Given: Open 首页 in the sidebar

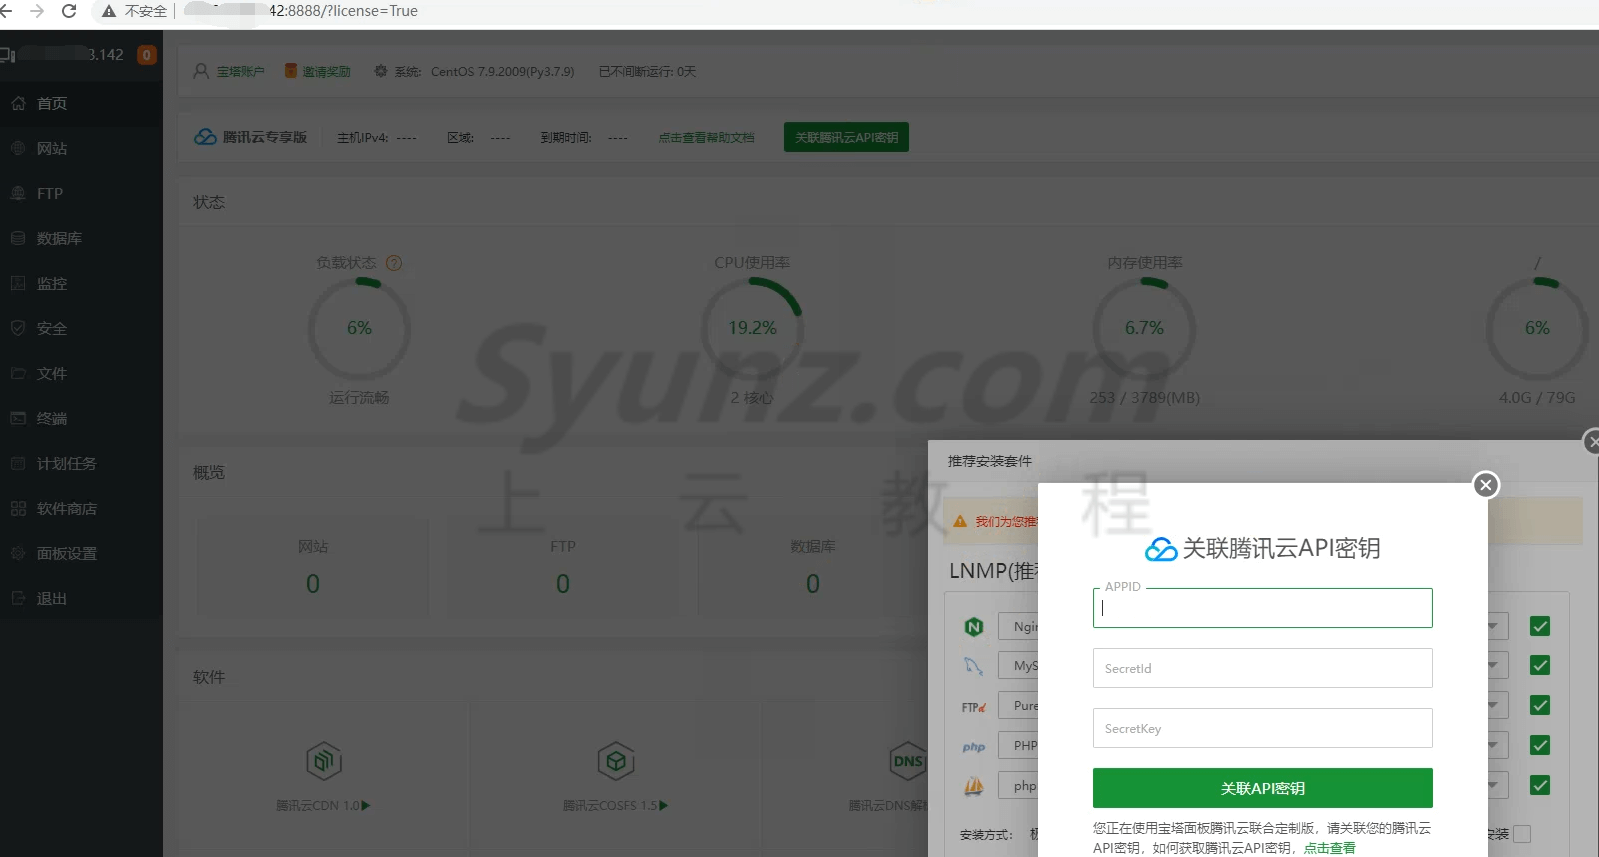Looking at the screenshot, I should (52, 103).
